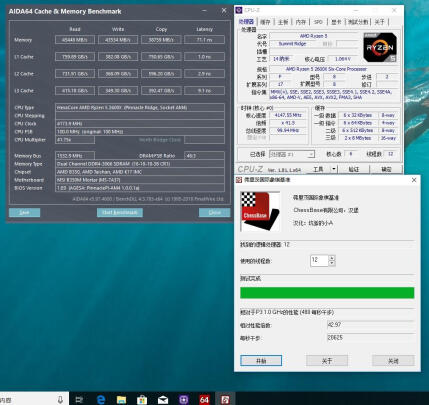The image size is (429, 405).
Task: Select the 处理器 tab in CPU-Z
Action: pos(246,22)
